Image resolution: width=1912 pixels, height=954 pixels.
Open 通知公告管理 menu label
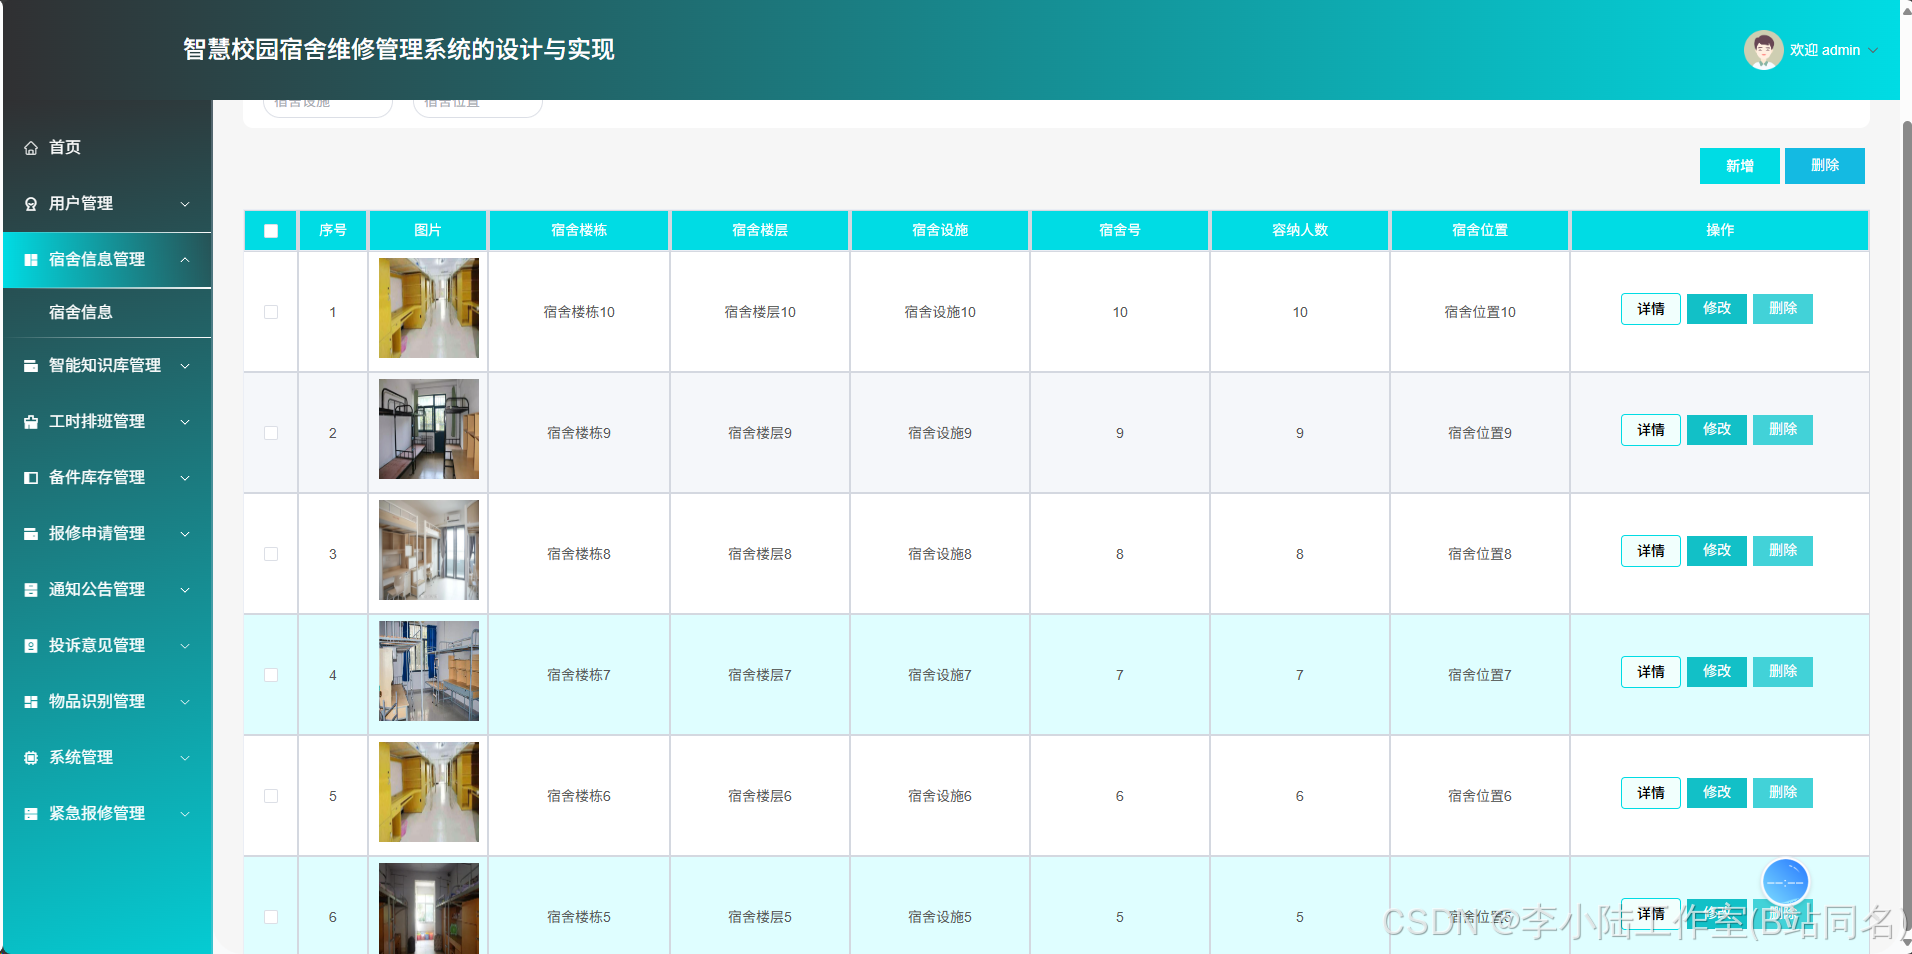pos(97,590)
